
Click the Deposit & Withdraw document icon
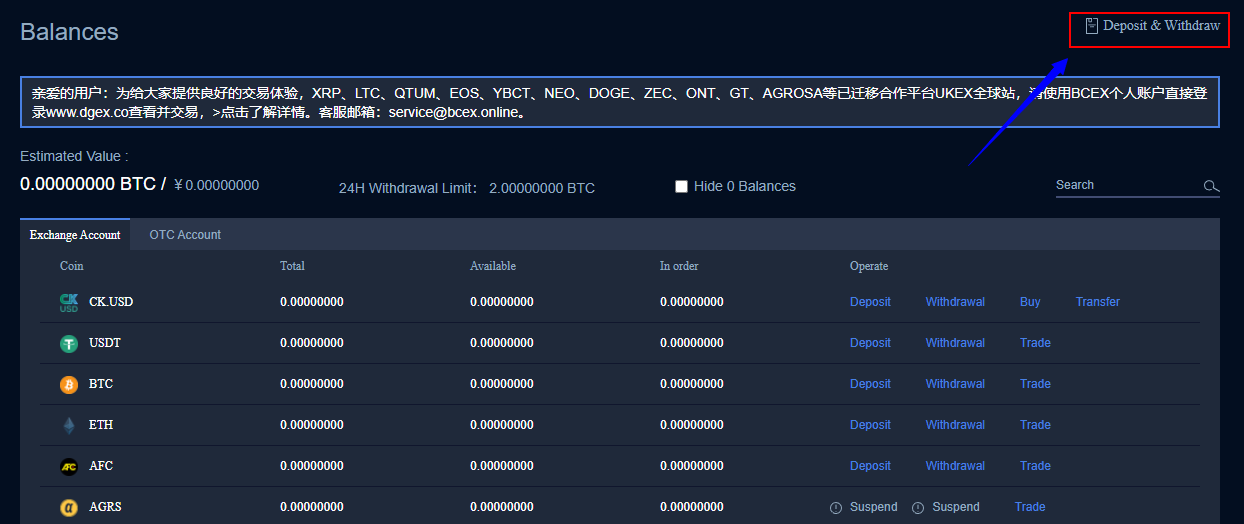click(1091, 26)
